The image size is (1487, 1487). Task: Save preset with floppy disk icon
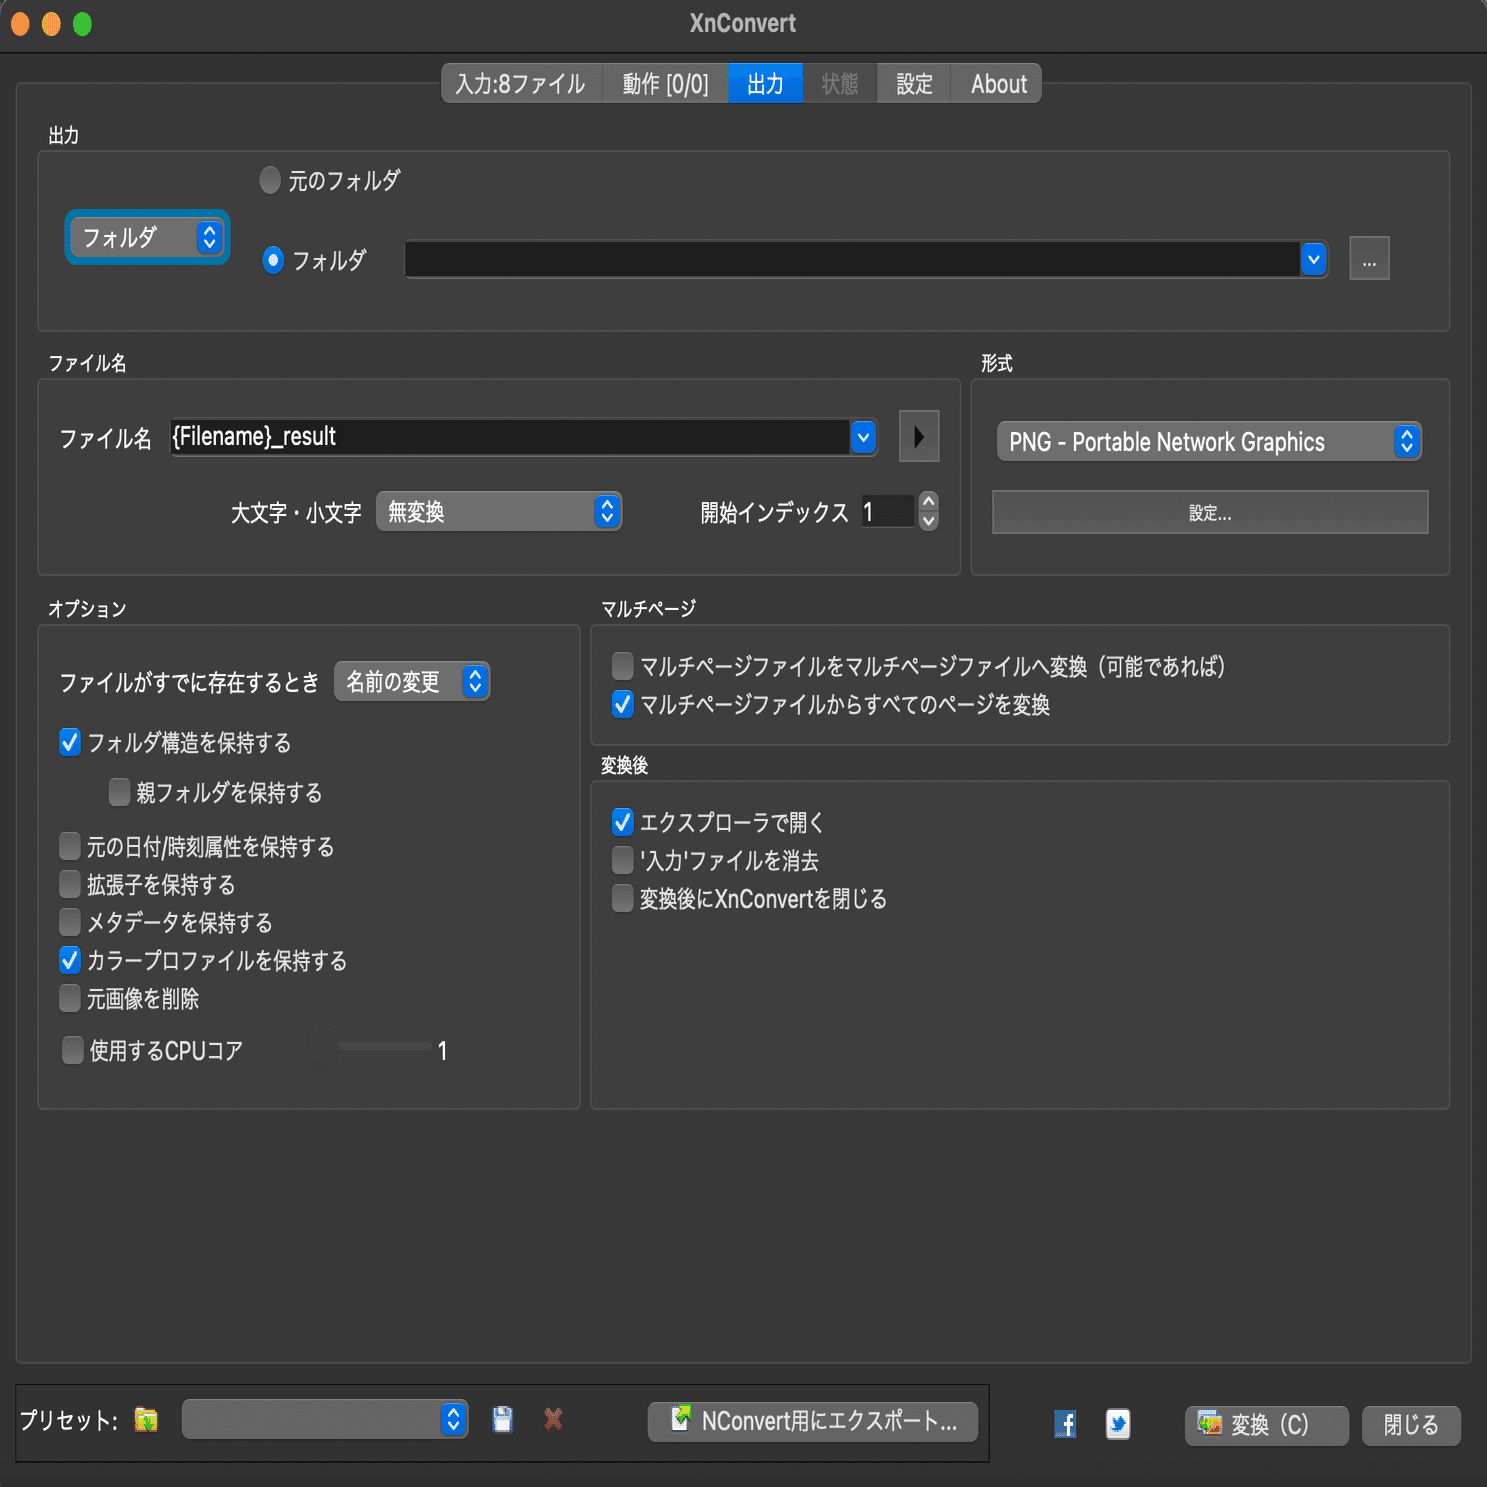tap(503, 1419)
